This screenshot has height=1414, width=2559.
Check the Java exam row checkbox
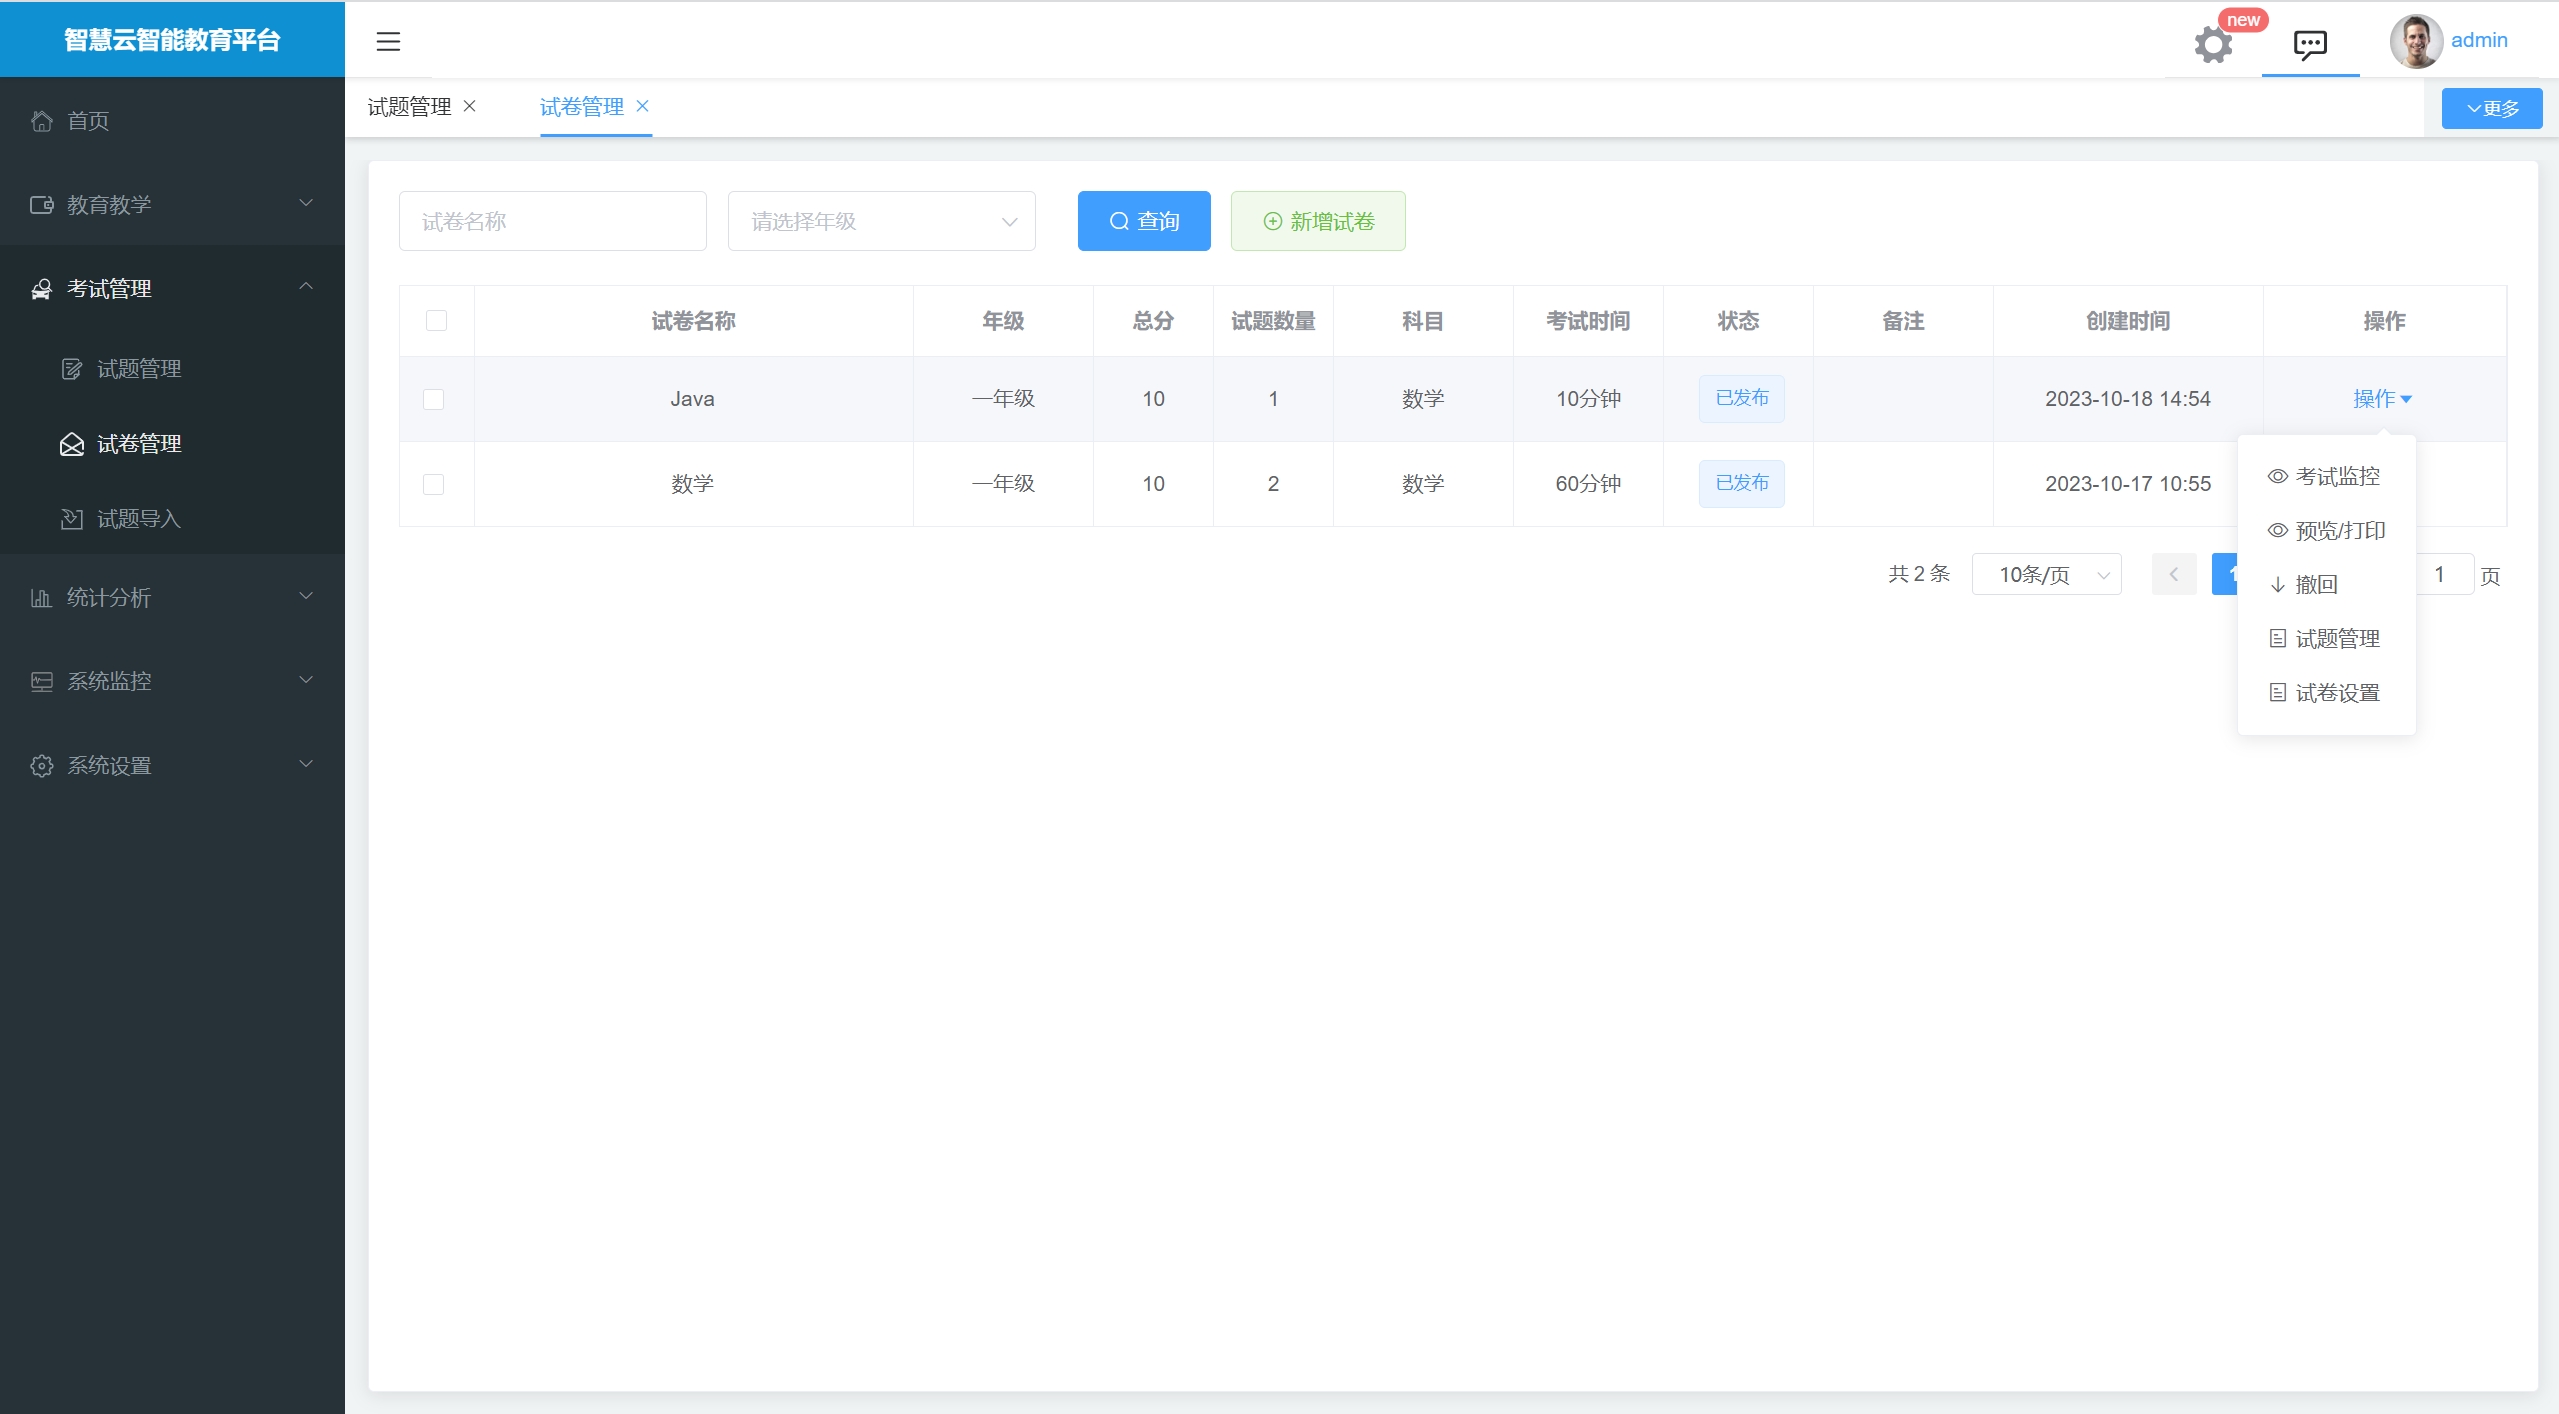point(434,399)
